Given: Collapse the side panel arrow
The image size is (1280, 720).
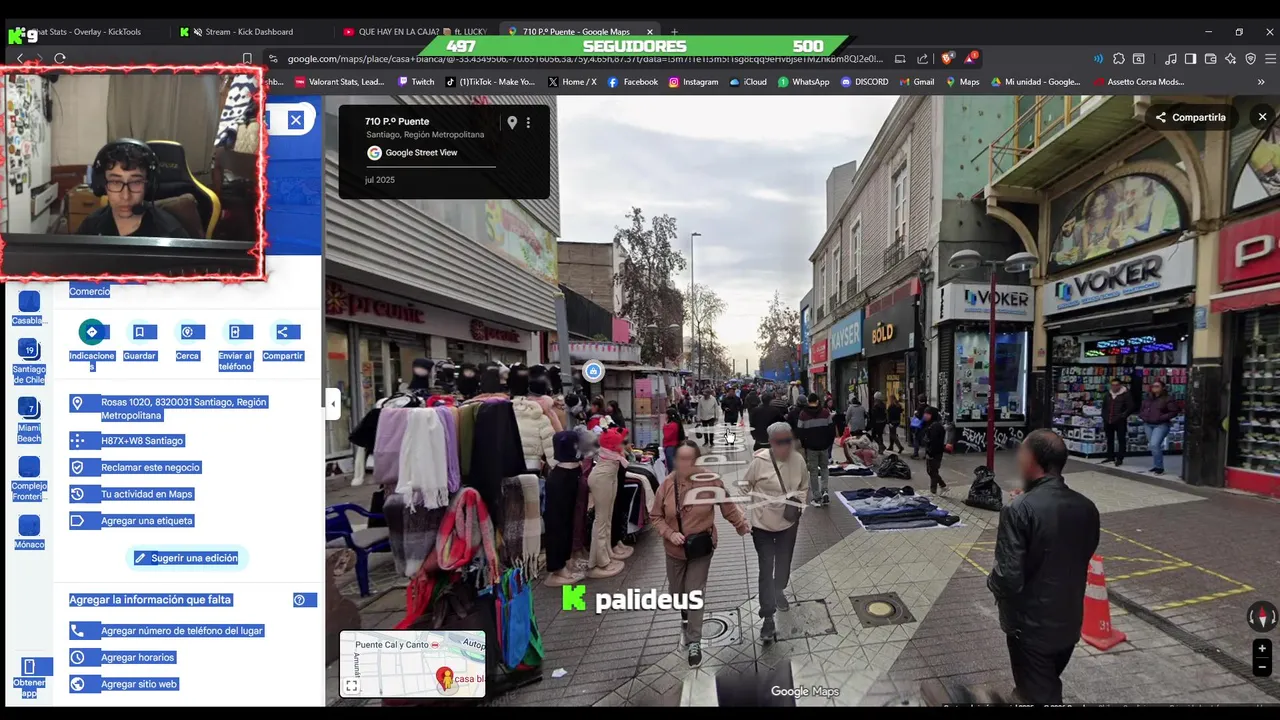Looking at the screenshot, I should click(332, 404).
